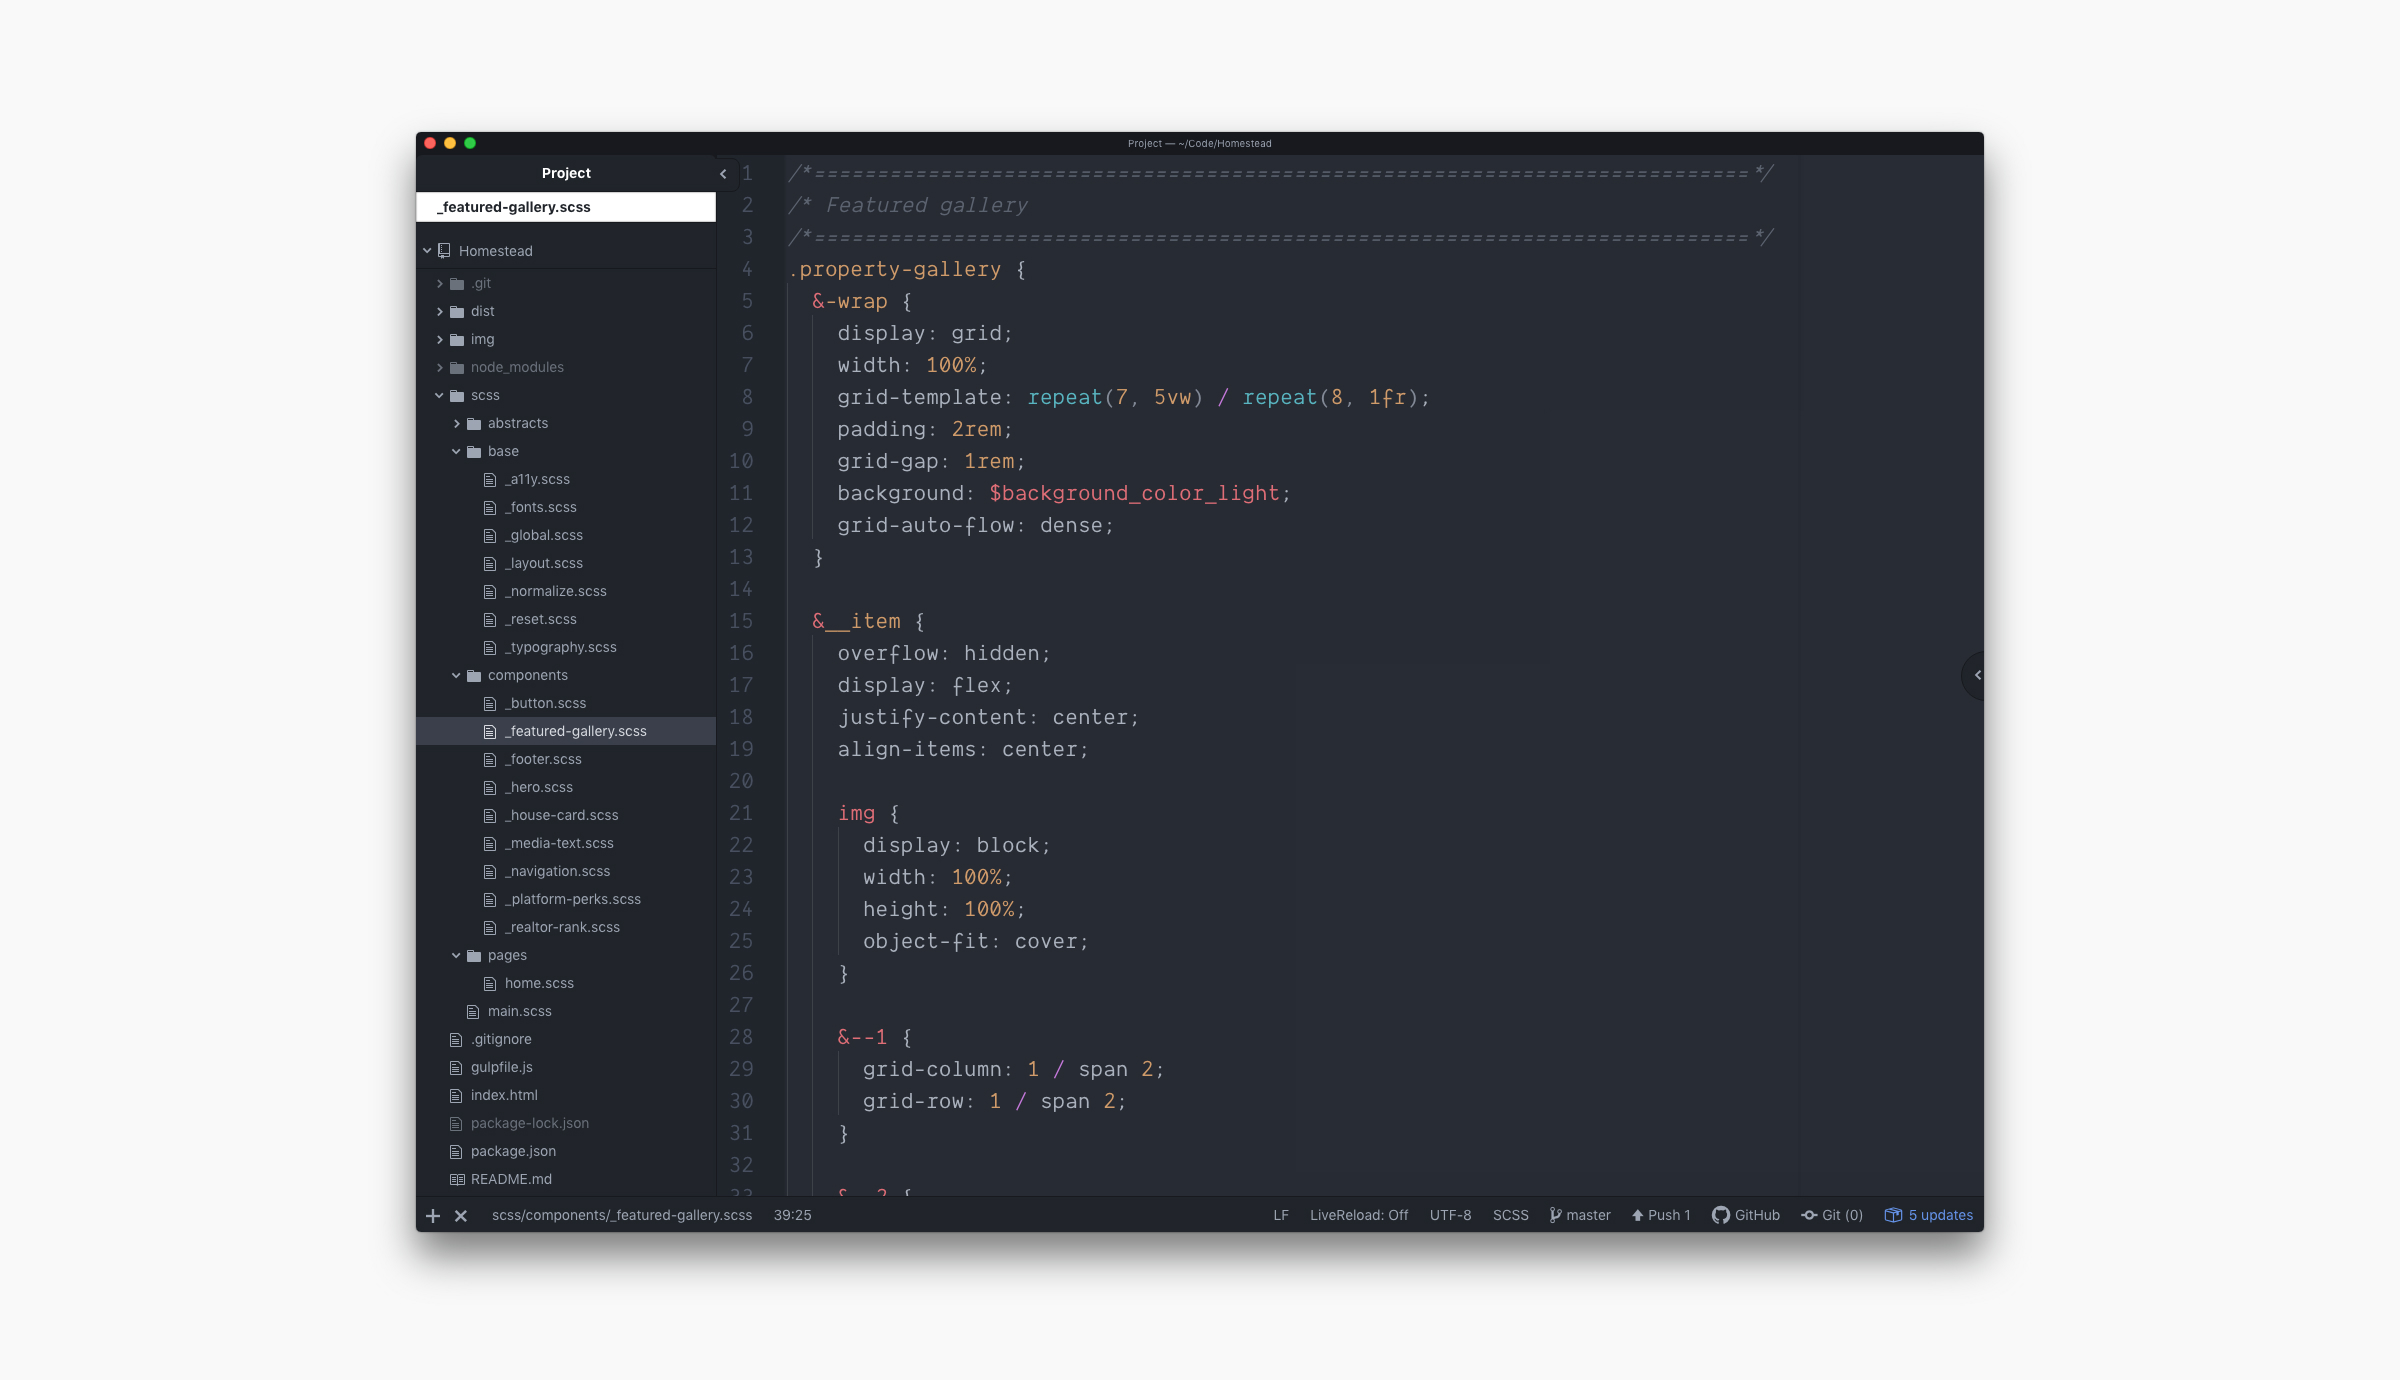Click the 39:25 cursor position indicator
The image size is (2400, 1380).
[x=792, y=1215]
